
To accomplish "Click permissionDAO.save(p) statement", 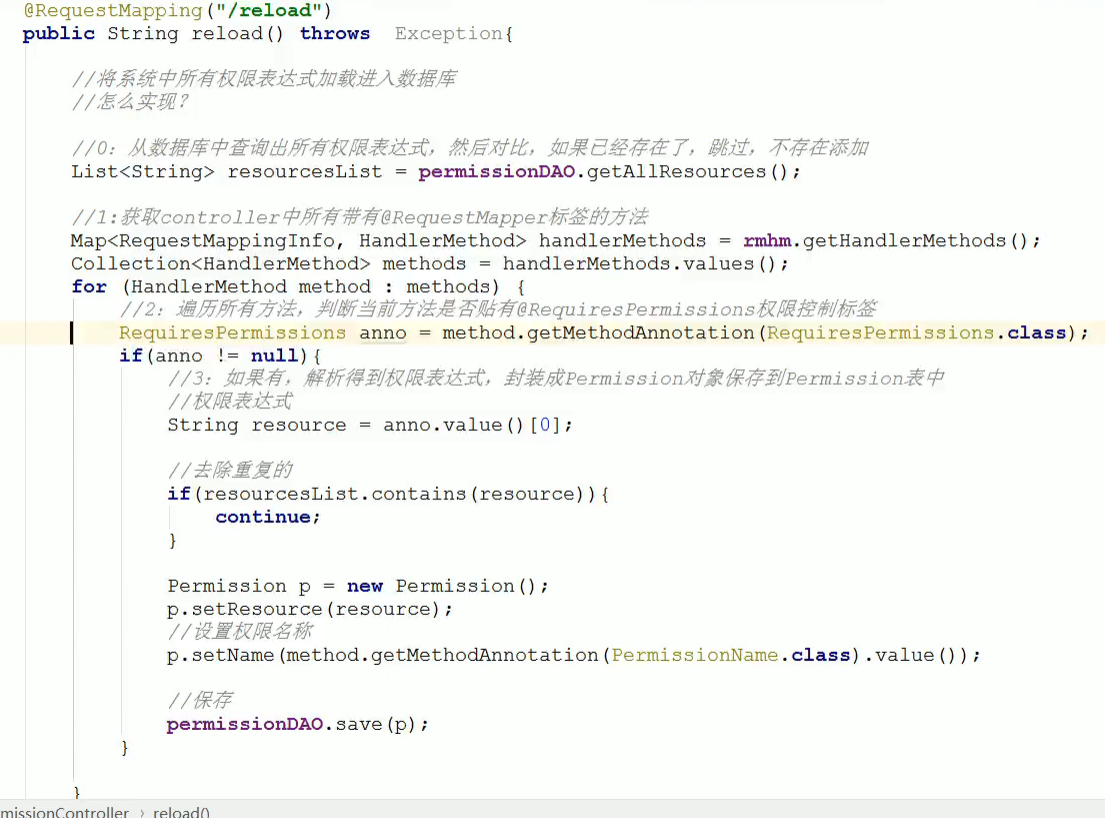I will click(297, 724).
